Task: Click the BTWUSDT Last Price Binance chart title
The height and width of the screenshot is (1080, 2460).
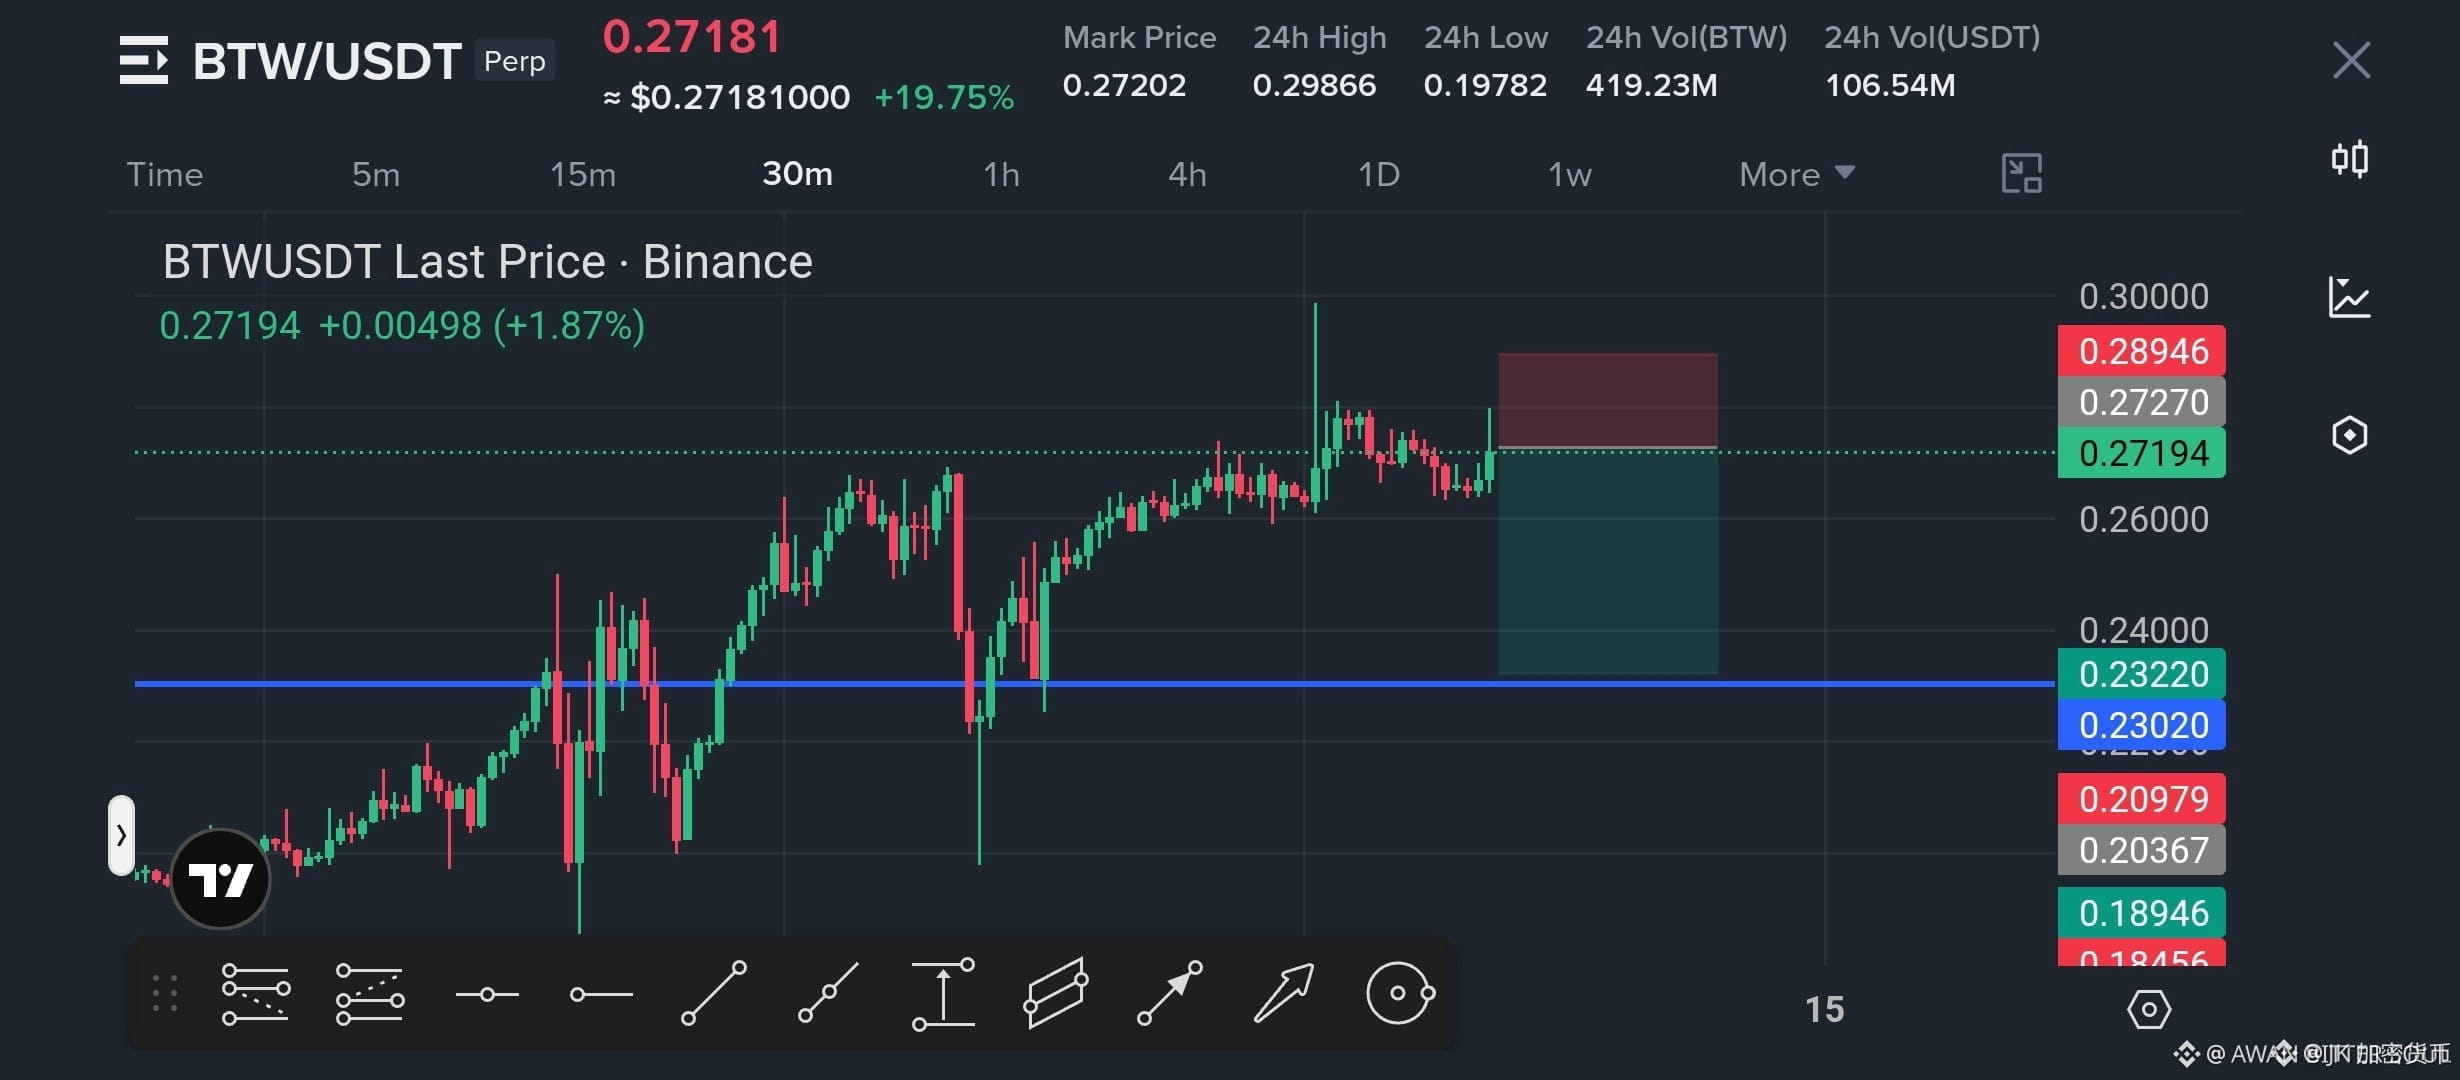Action: [487, 262]
